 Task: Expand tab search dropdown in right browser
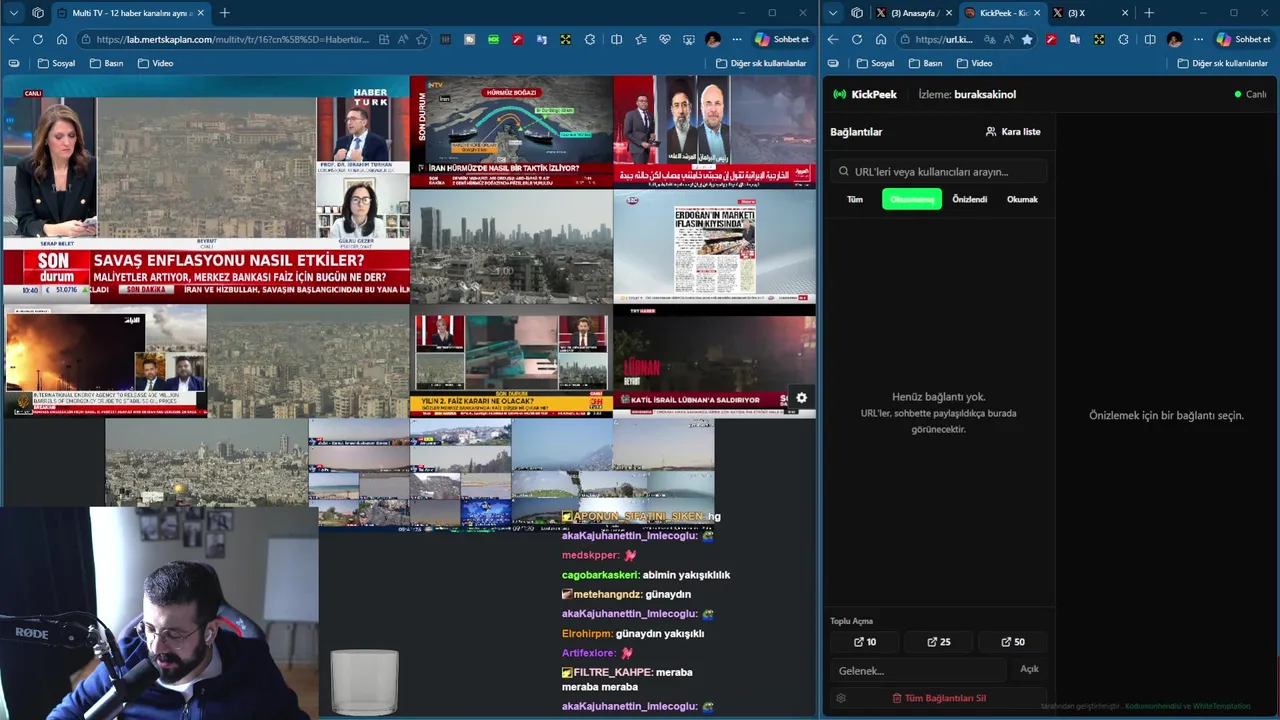(833, 13)
